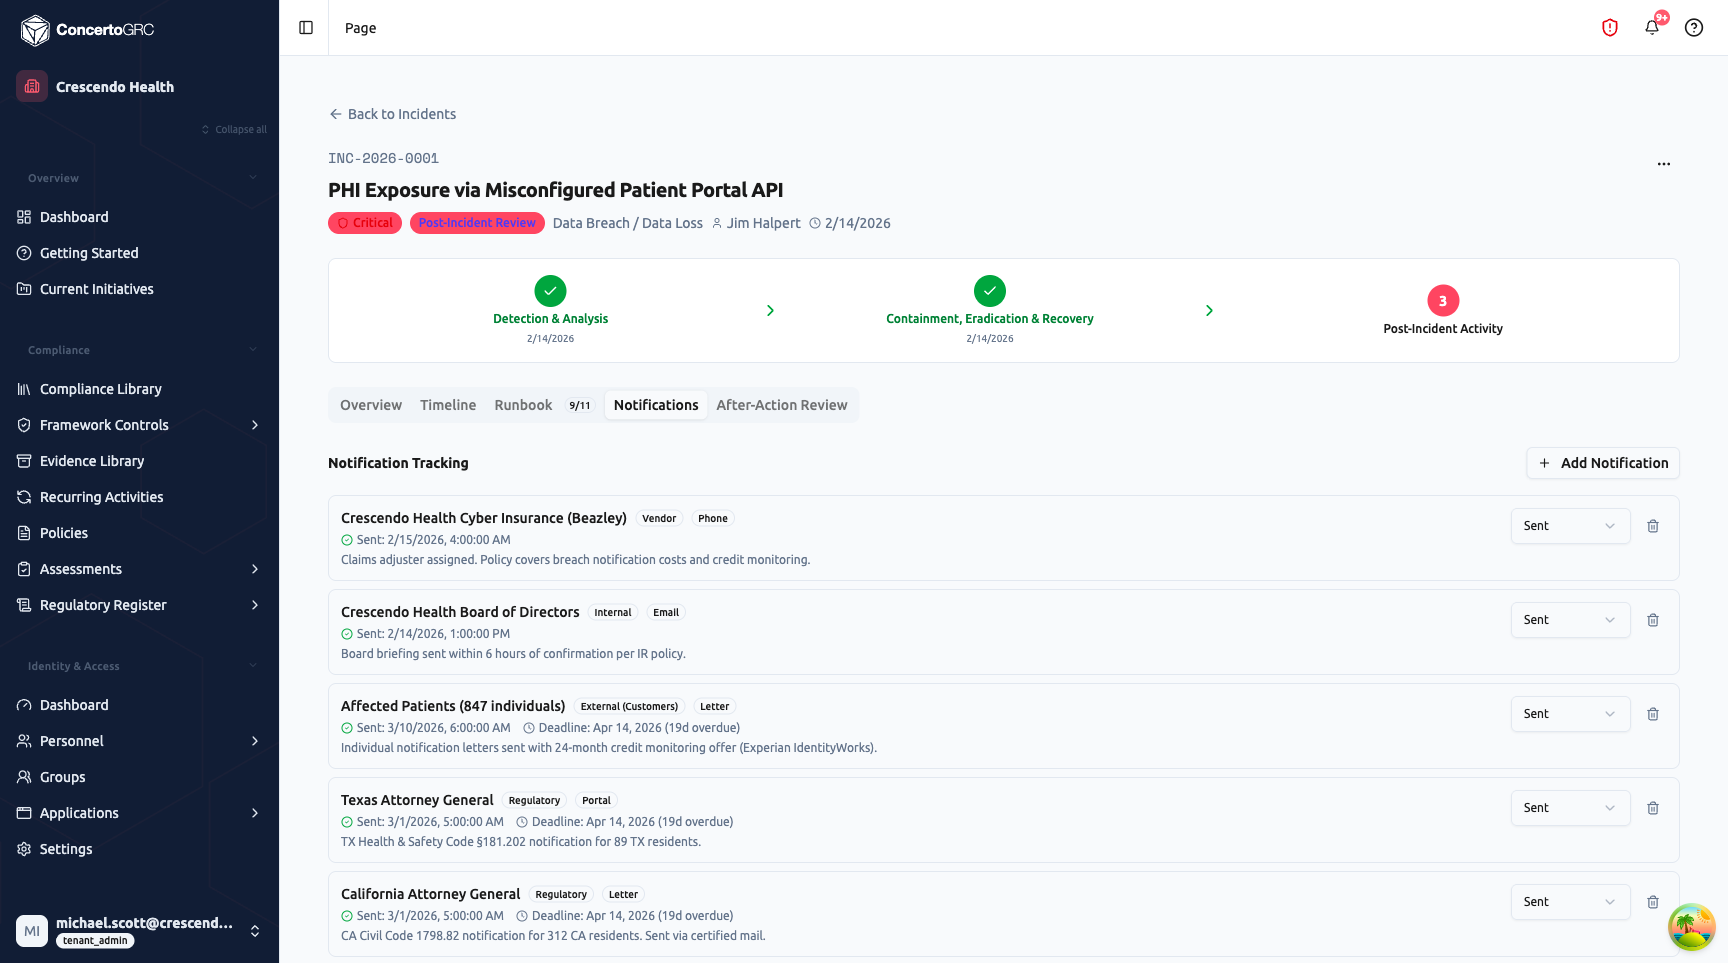The image size is (1728, 963).
Task: Select the Notifications tab
Action: [656, 405]
